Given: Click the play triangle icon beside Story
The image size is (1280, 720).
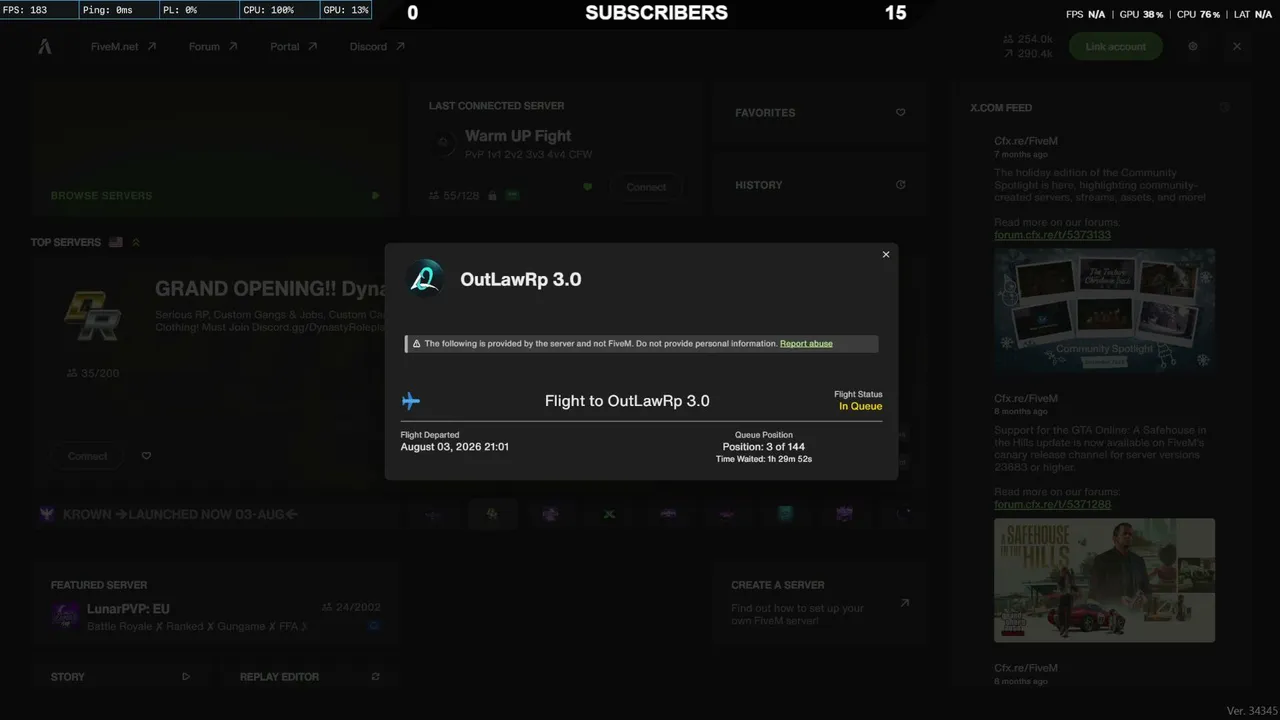Looking at the screenshot, I should coord(186,677).
